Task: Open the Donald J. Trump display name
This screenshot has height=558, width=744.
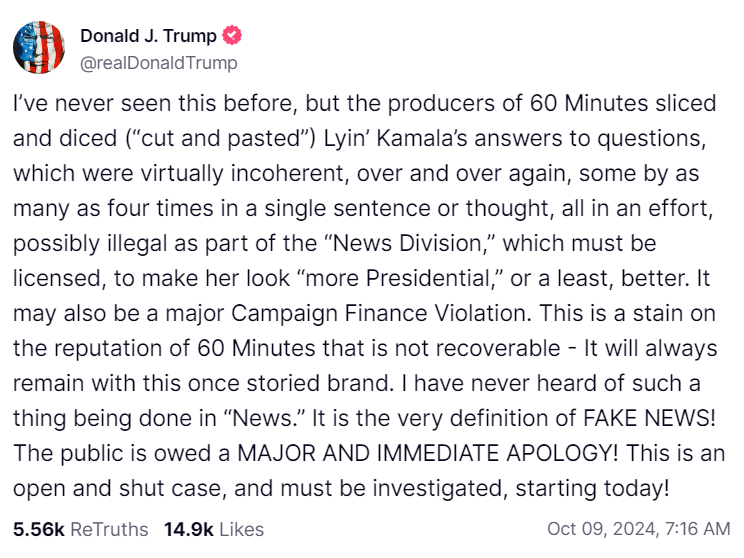Action: pos(148,37)
